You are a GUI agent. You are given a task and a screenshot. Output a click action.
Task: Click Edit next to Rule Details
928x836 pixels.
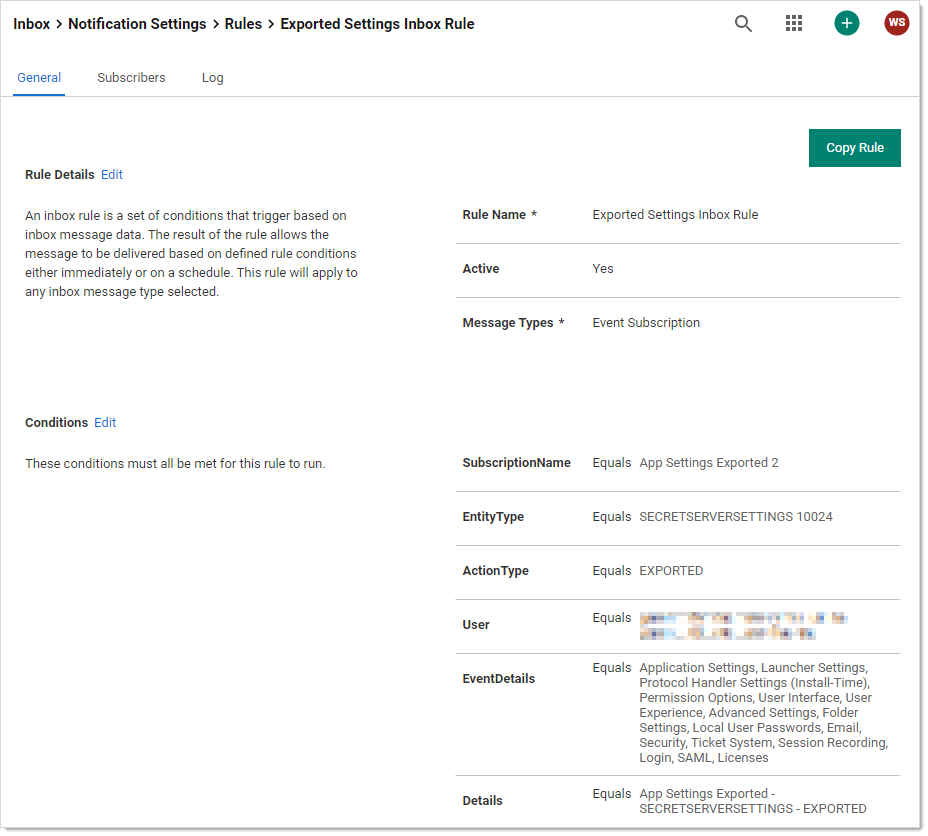coord(112,175)
